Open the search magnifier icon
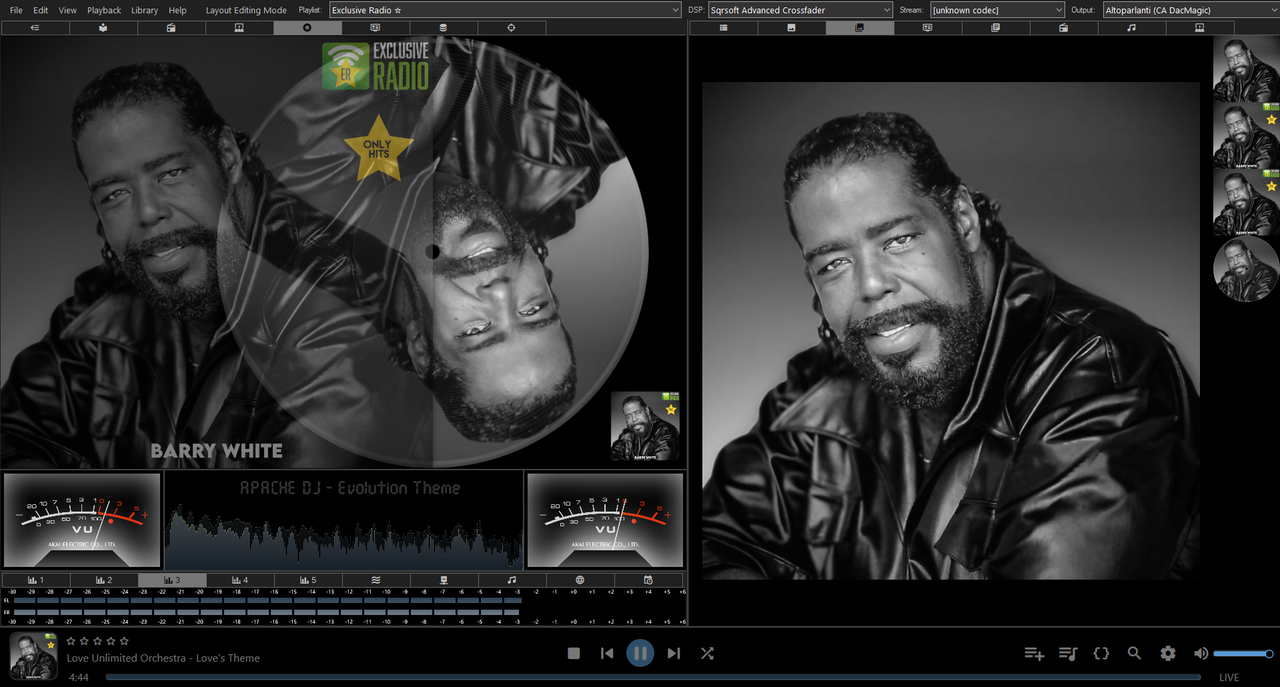Viewport: 1280px width, 687px height. pos(1134,653)
